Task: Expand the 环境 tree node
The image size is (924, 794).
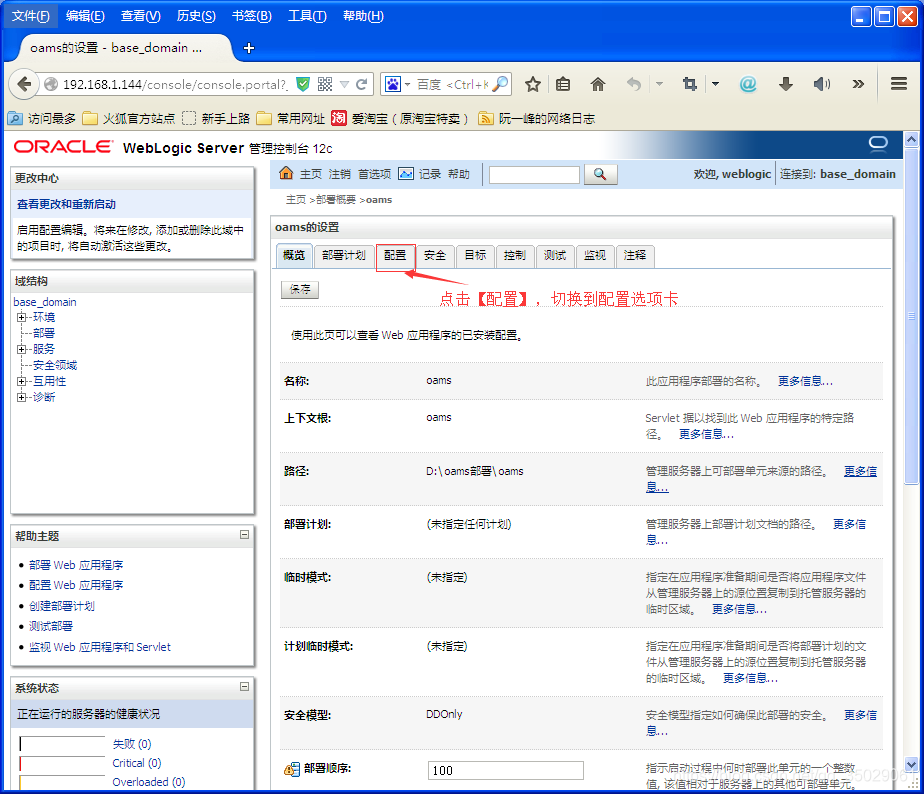Action: (x=22, y=317)
